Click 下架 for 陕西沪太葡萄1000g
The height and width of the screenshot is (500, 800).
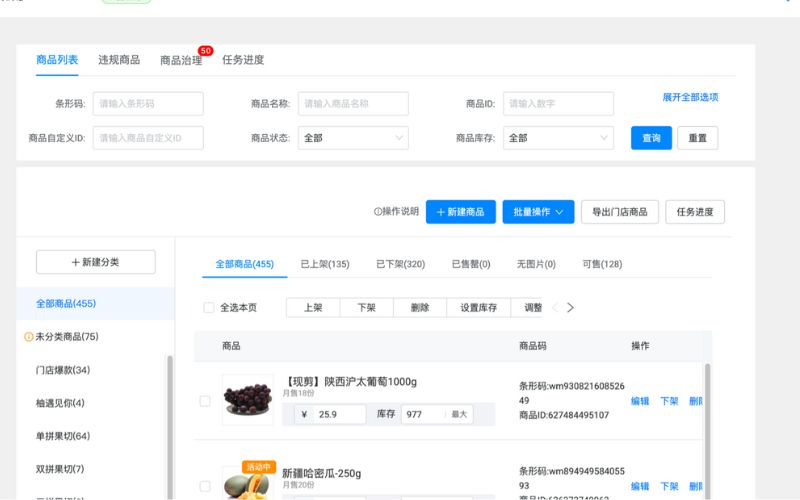tap(669, 401)
